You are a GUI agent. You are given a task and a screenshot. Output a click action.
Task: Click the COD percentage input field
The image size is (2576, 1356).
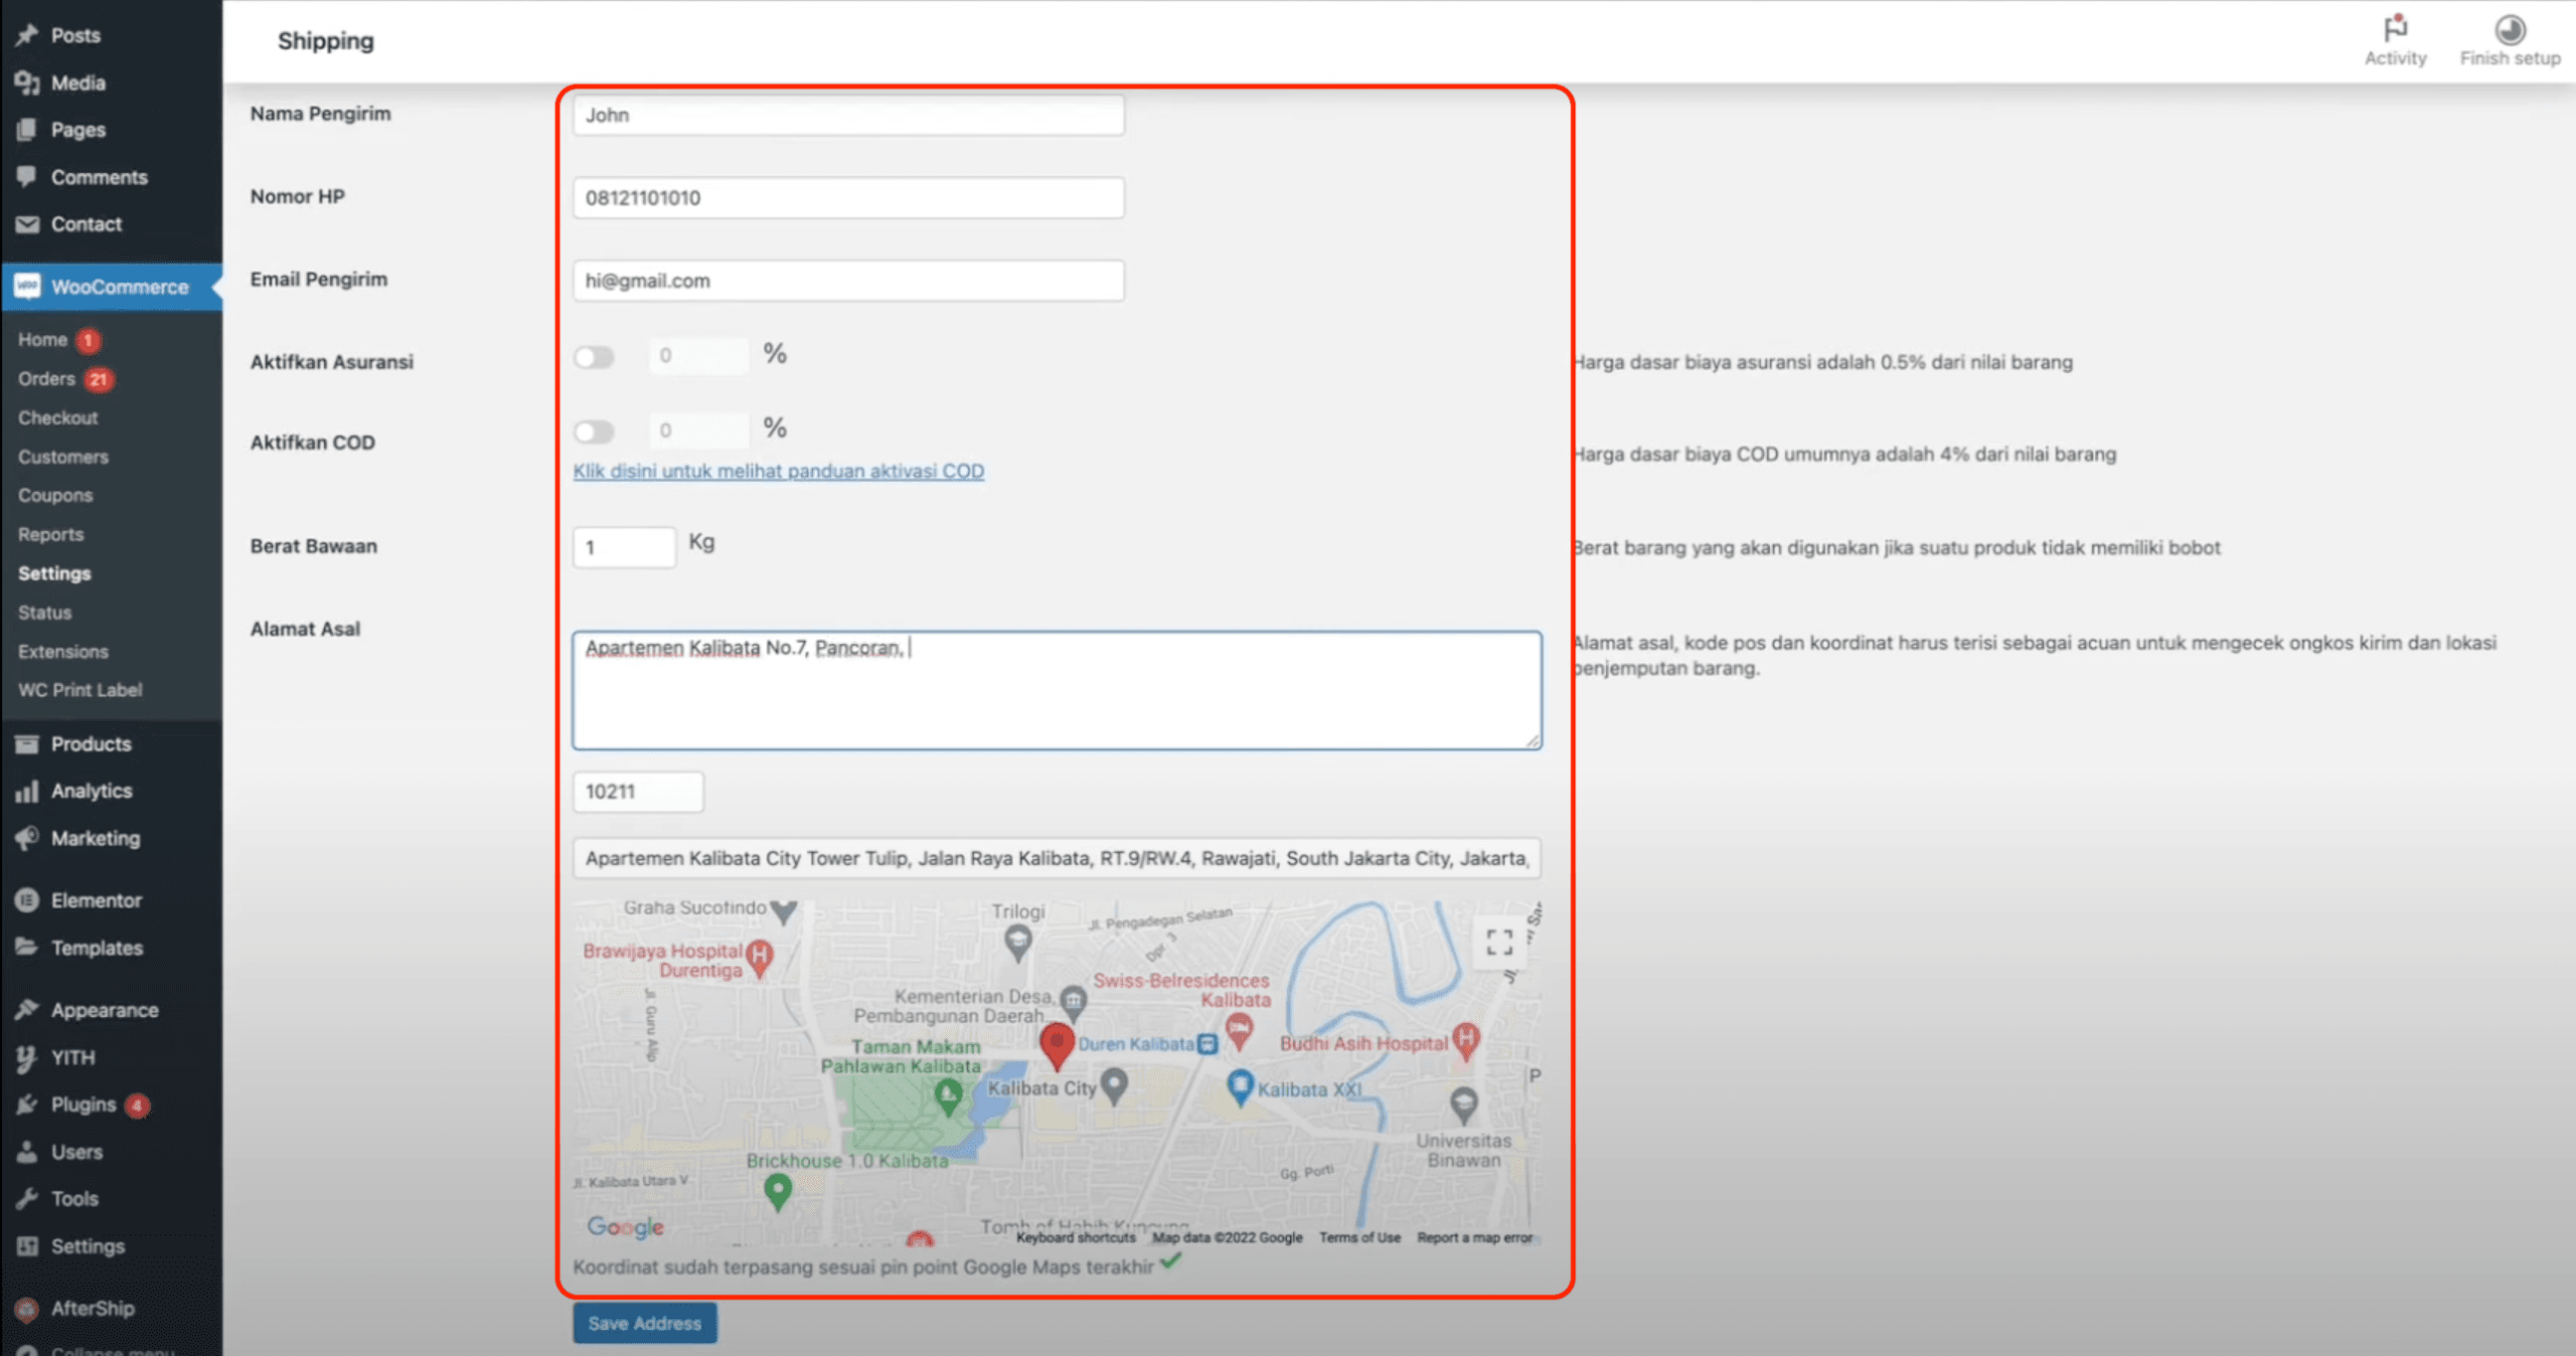(x=698, y=431)
